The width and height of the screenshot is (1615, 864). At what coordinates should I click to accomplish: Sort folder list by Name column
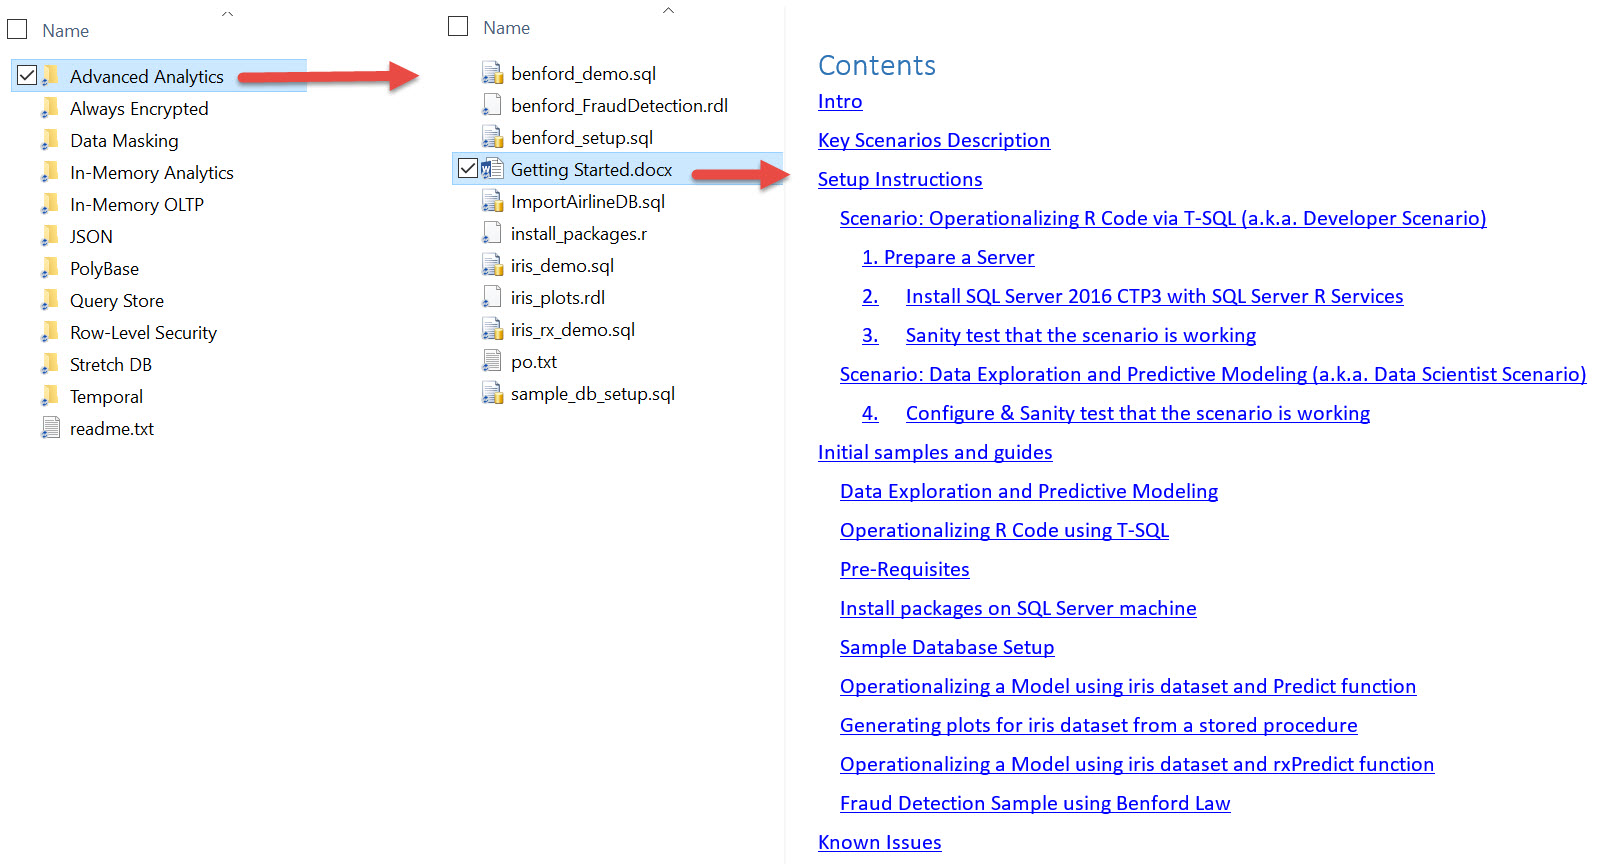tap(65, 31)
